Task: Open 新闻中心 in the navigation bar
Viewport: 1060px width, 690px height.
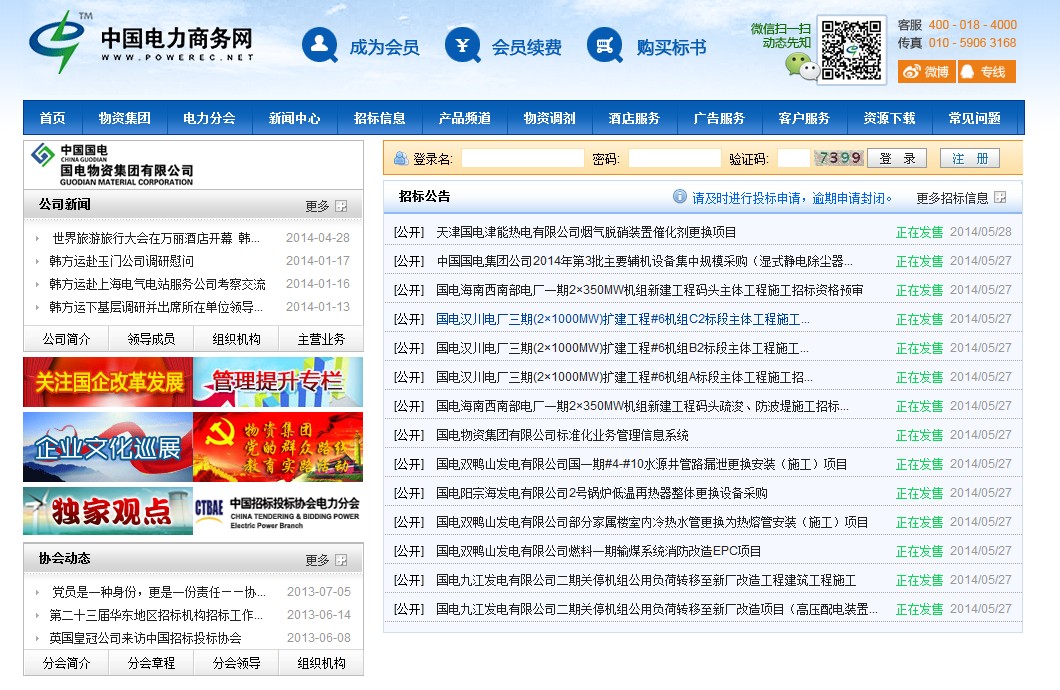Action: pyautogui.click(x=295, y=118)
